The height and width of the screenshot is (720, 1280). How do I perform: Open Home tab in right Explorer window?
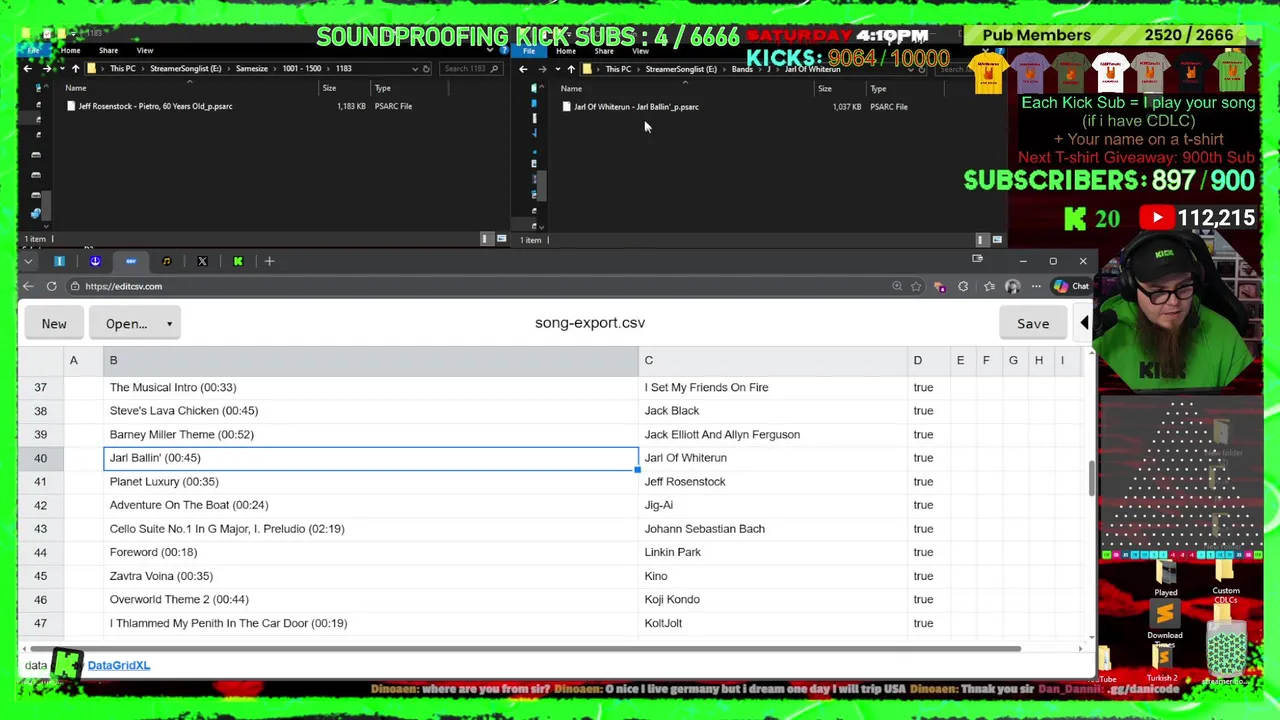(566, 50)
